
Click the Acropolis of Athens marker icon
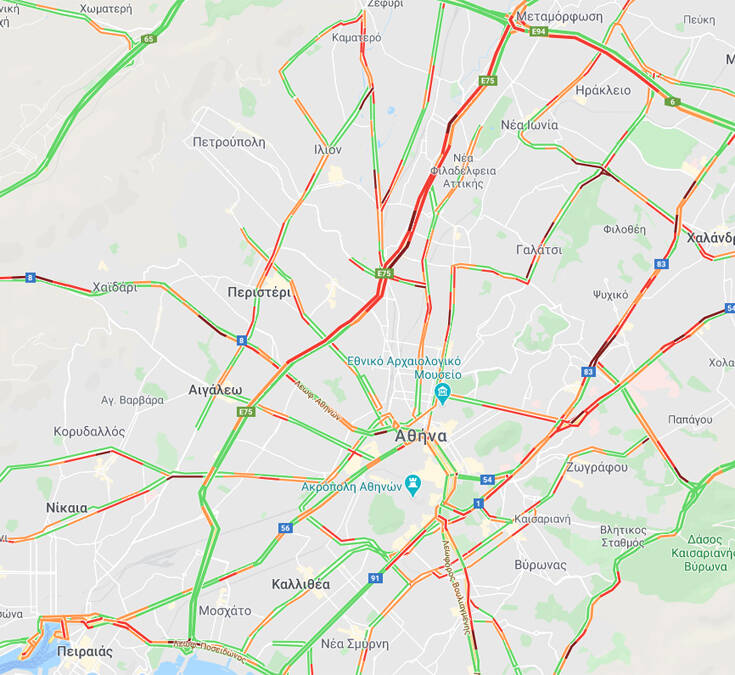pyautogui.click(x=413, y=486)
